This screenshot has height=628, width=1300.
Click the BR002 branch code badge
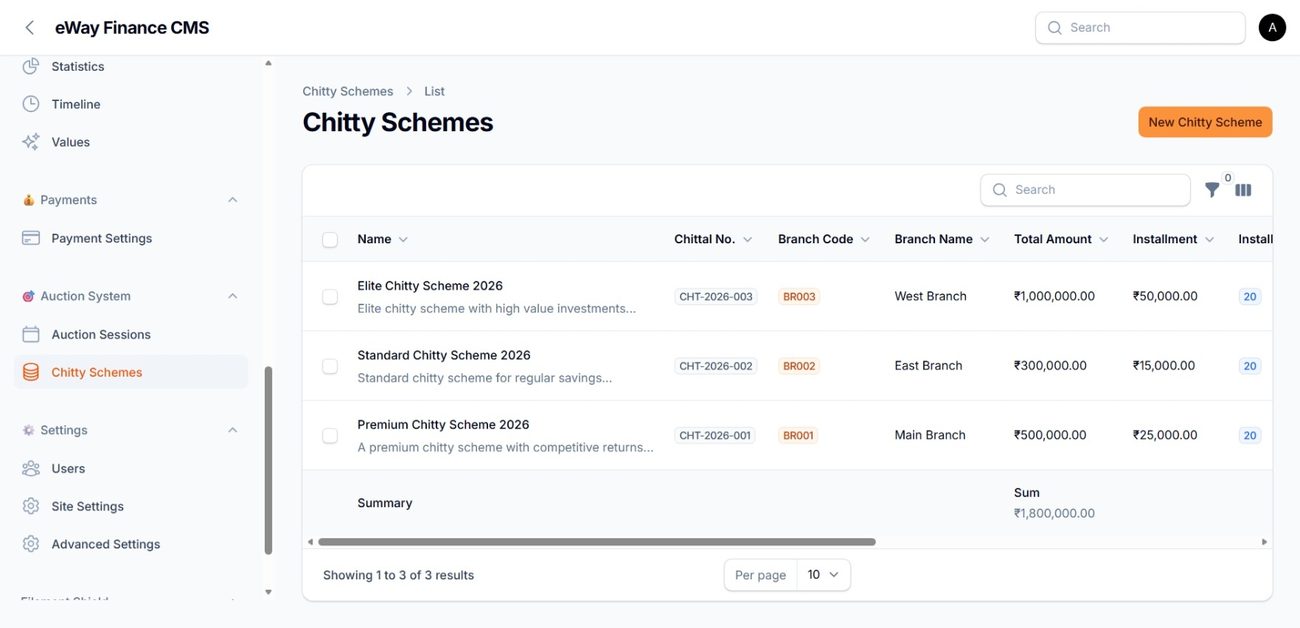point(799,366)
